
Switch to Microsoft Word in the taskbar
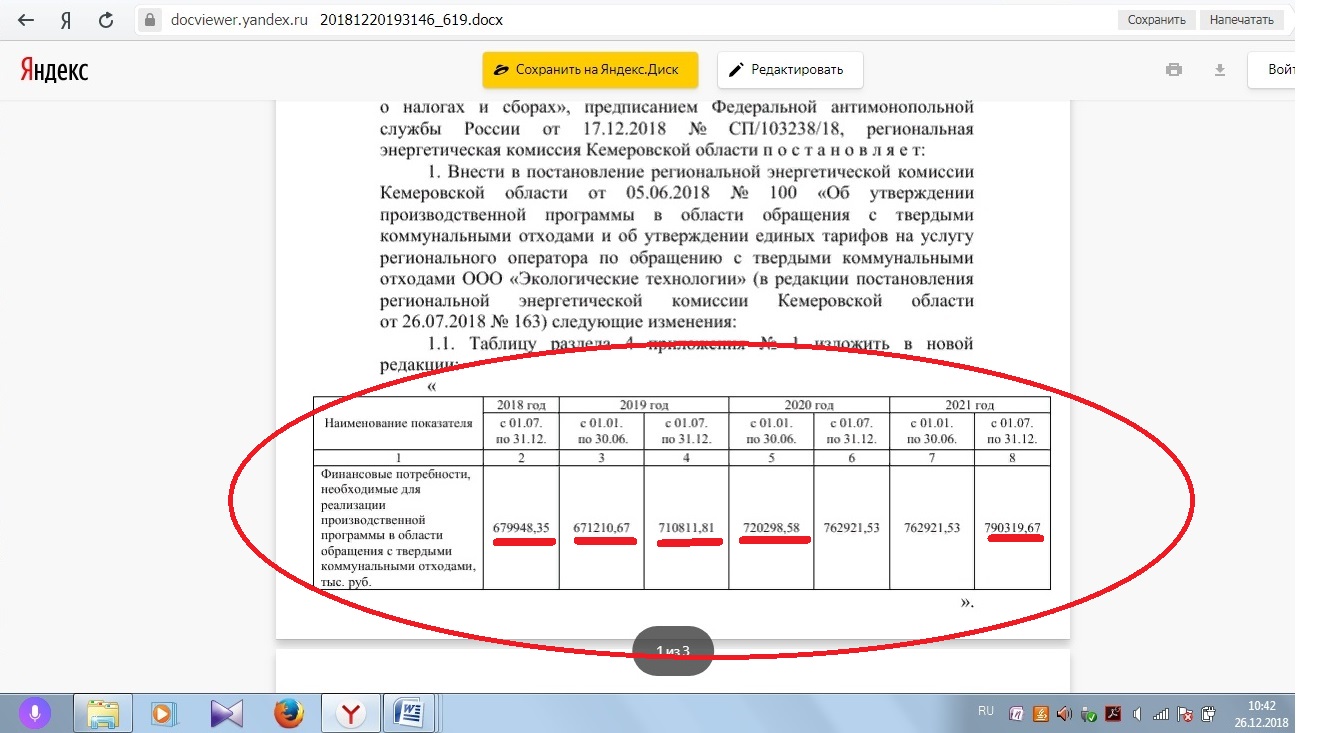pyautogui.click(x=411, y=713)
